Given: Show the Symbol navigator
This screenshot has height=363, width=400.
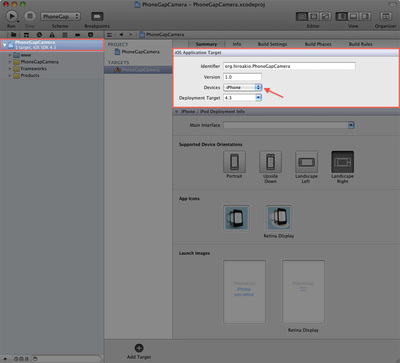Looking at the screenshot, I should pos(26,34).
